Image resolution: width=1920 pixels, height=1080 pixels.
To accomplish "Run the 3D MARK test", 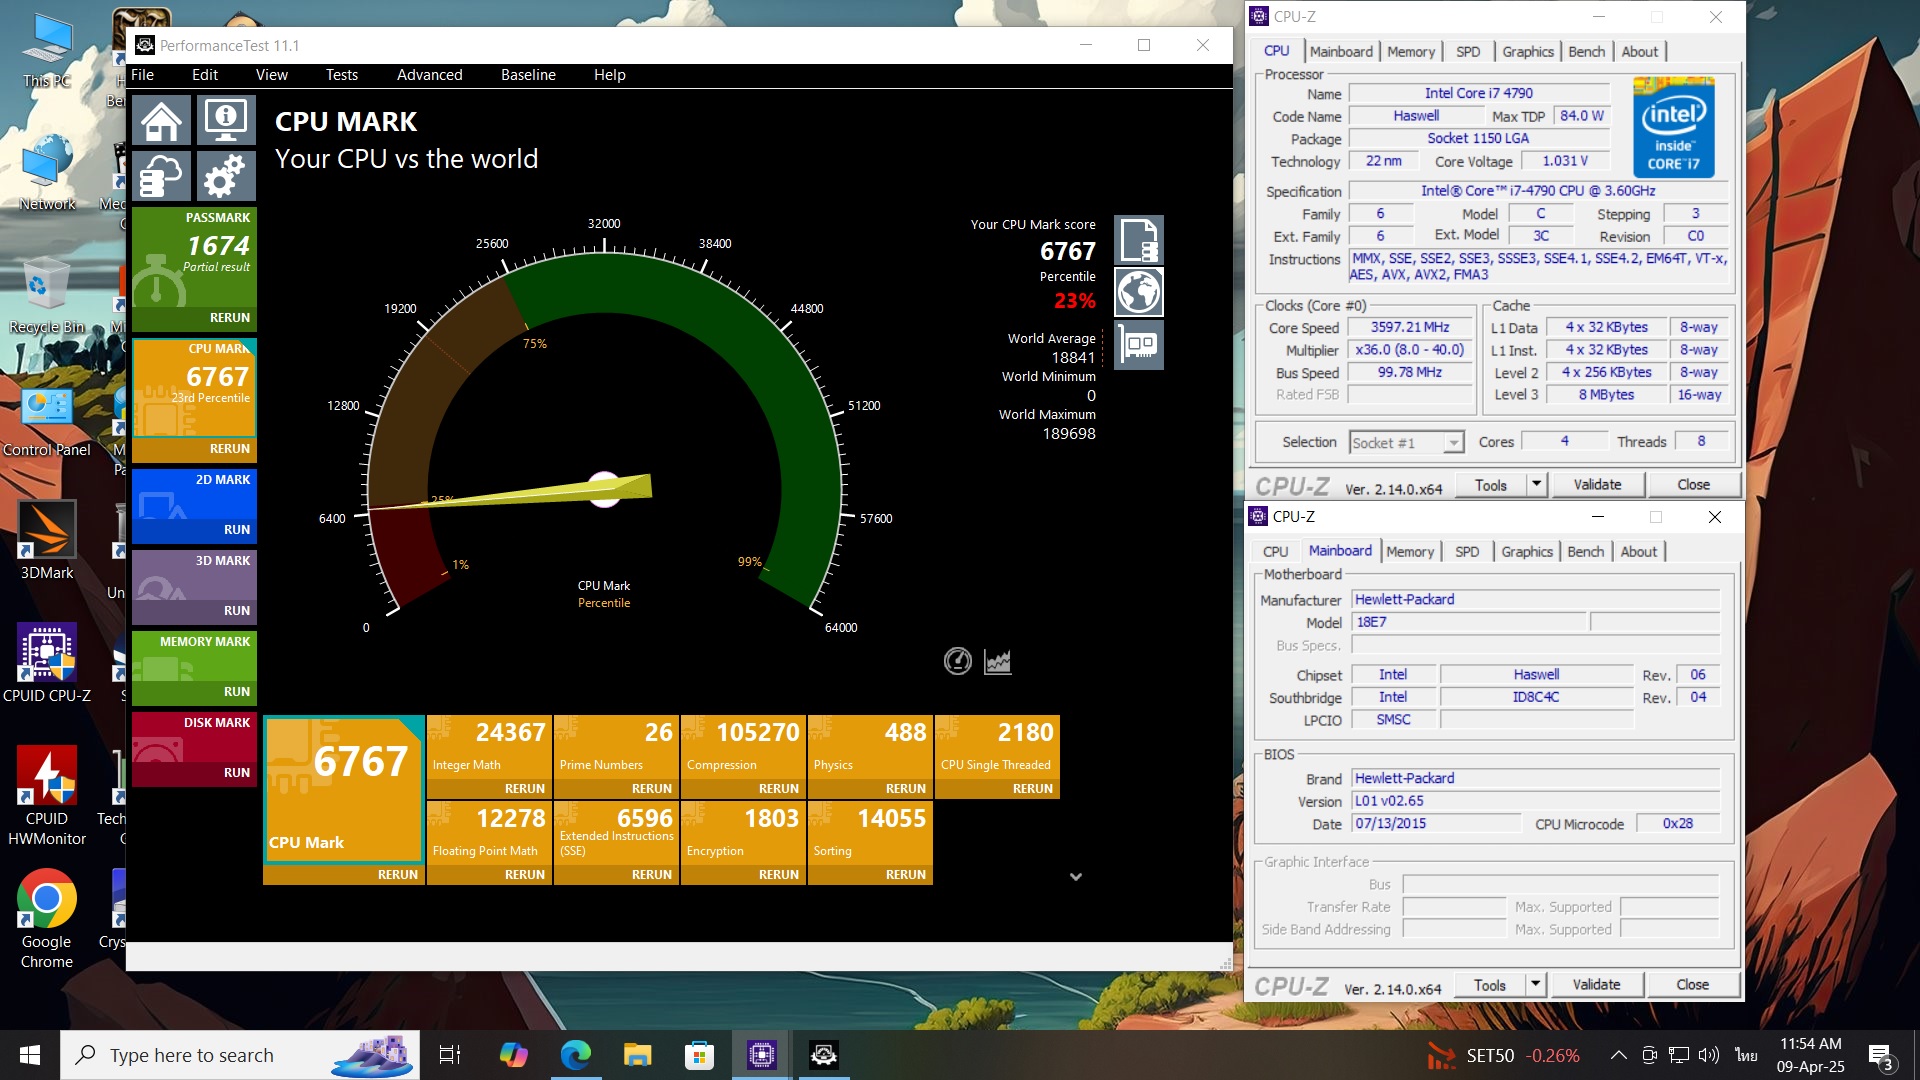I will click(236, 611).
